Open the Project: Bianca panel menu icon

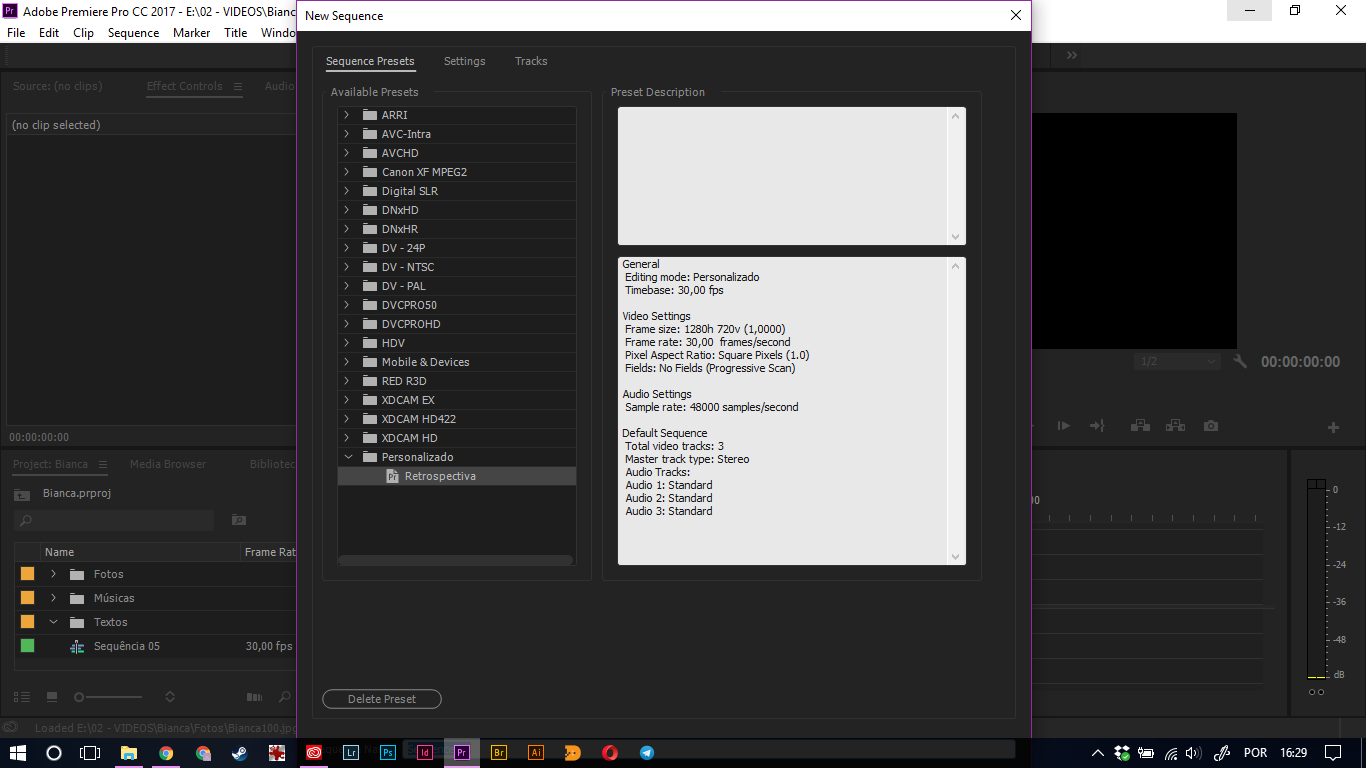104,465
